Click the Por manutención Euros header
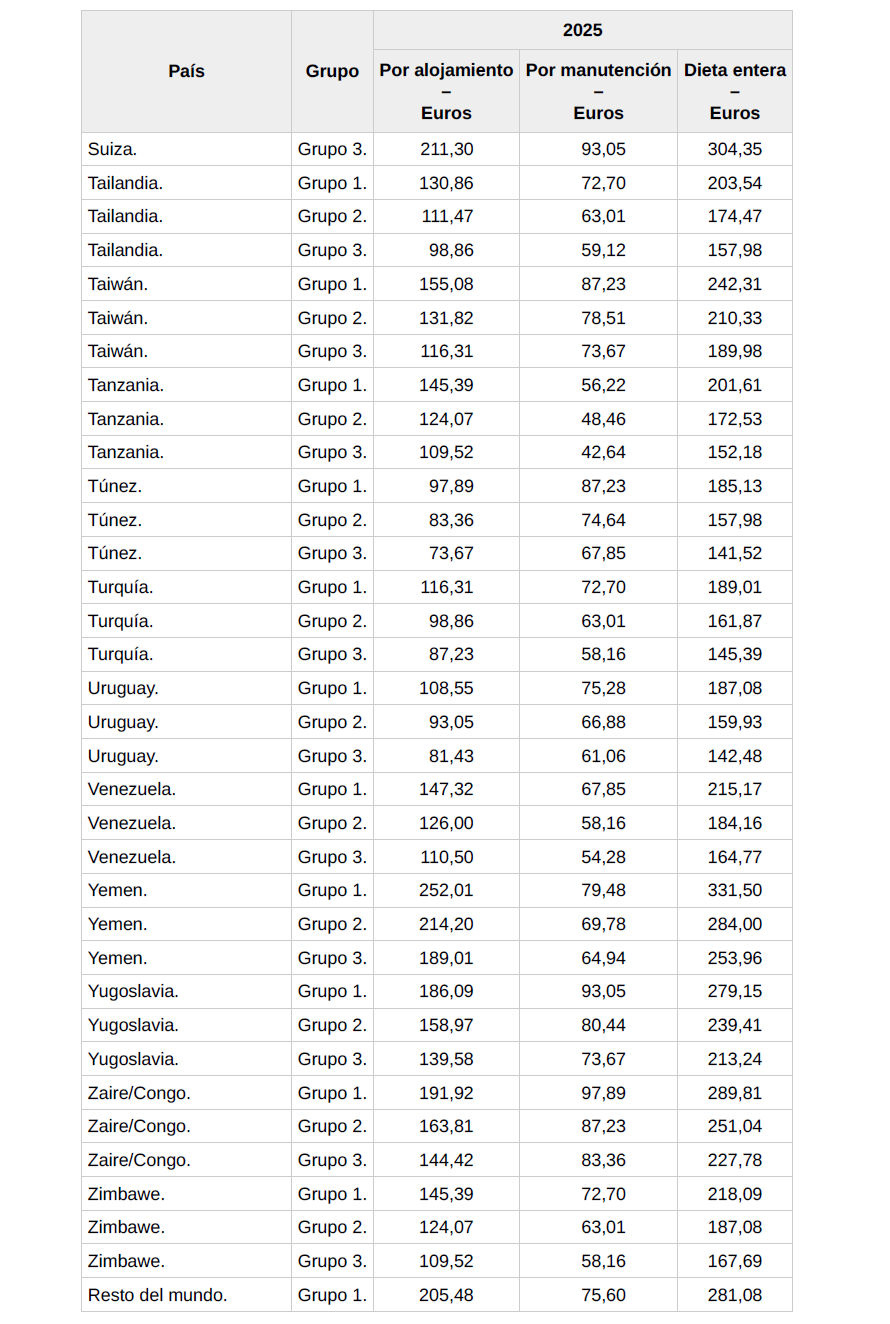Screen dimensions: 890x1324 (598, 91)
